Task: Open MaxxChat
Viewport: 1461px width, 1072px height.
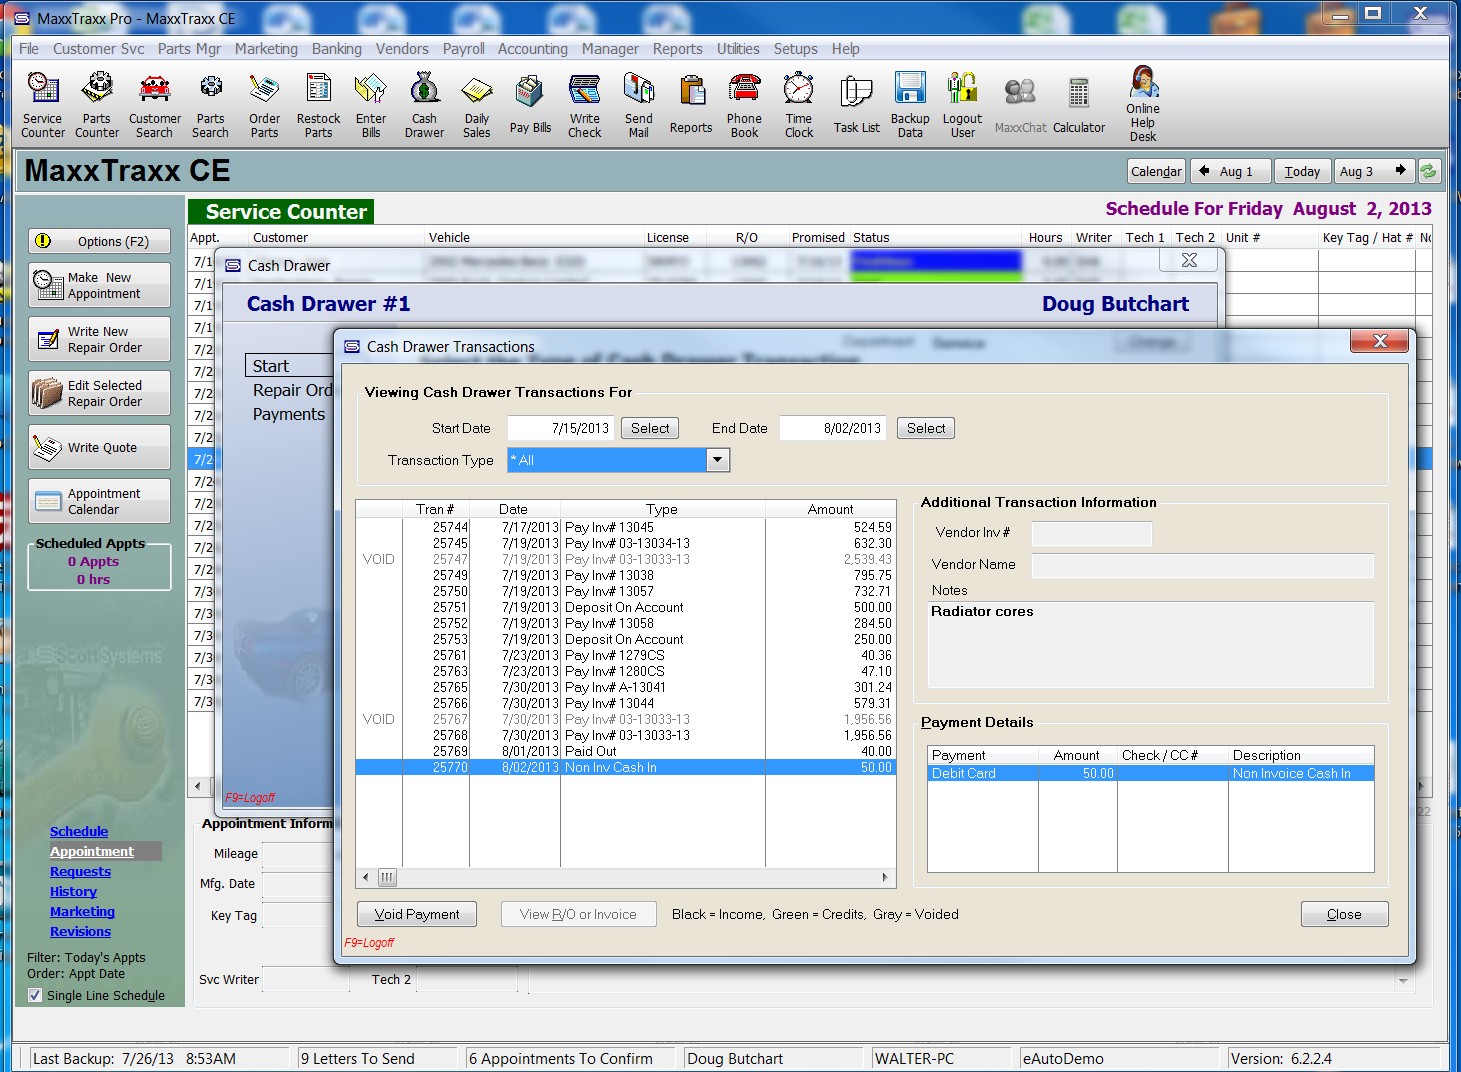Action: click(1020, 105)
